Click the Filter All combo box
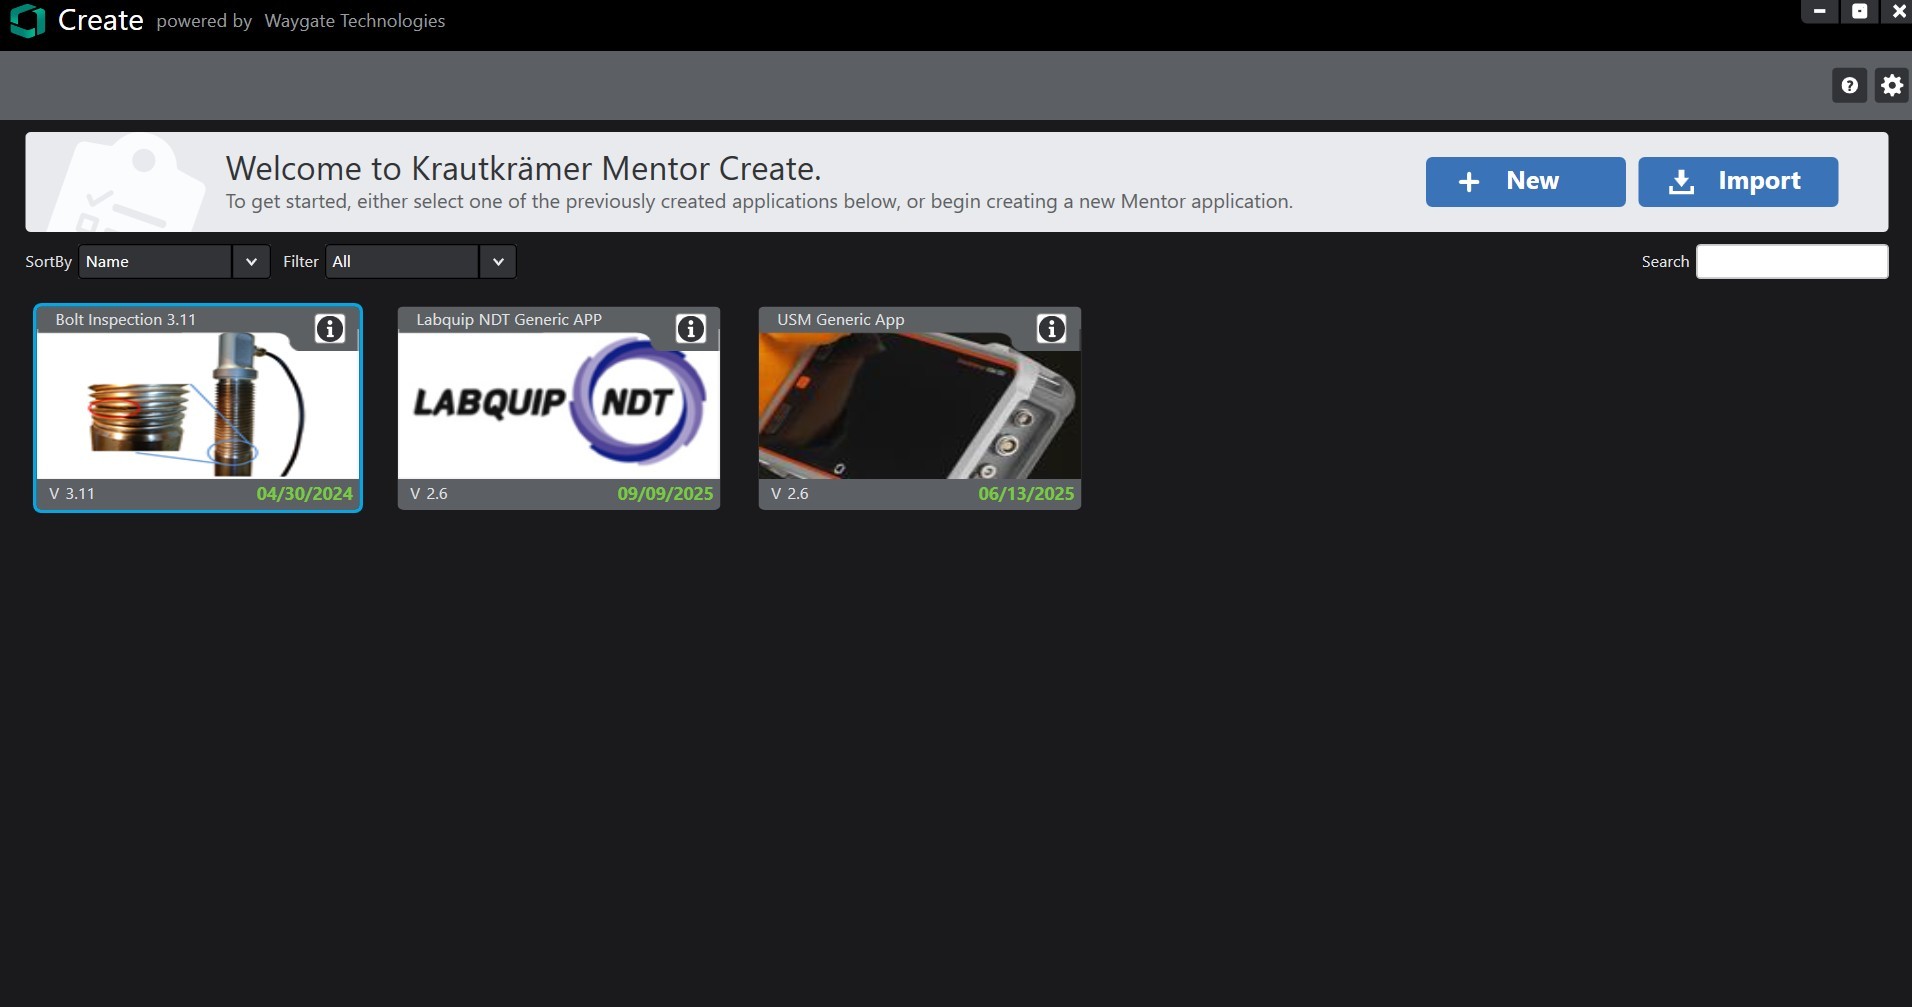This screenshot has height=1007, width=1912. point(402,262)
